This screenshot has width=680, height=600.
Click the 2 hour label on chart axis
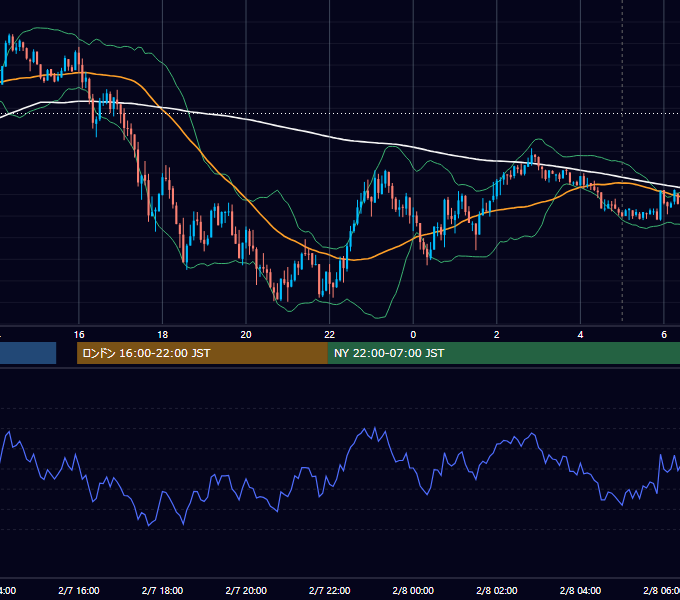(x=497, y=335)
